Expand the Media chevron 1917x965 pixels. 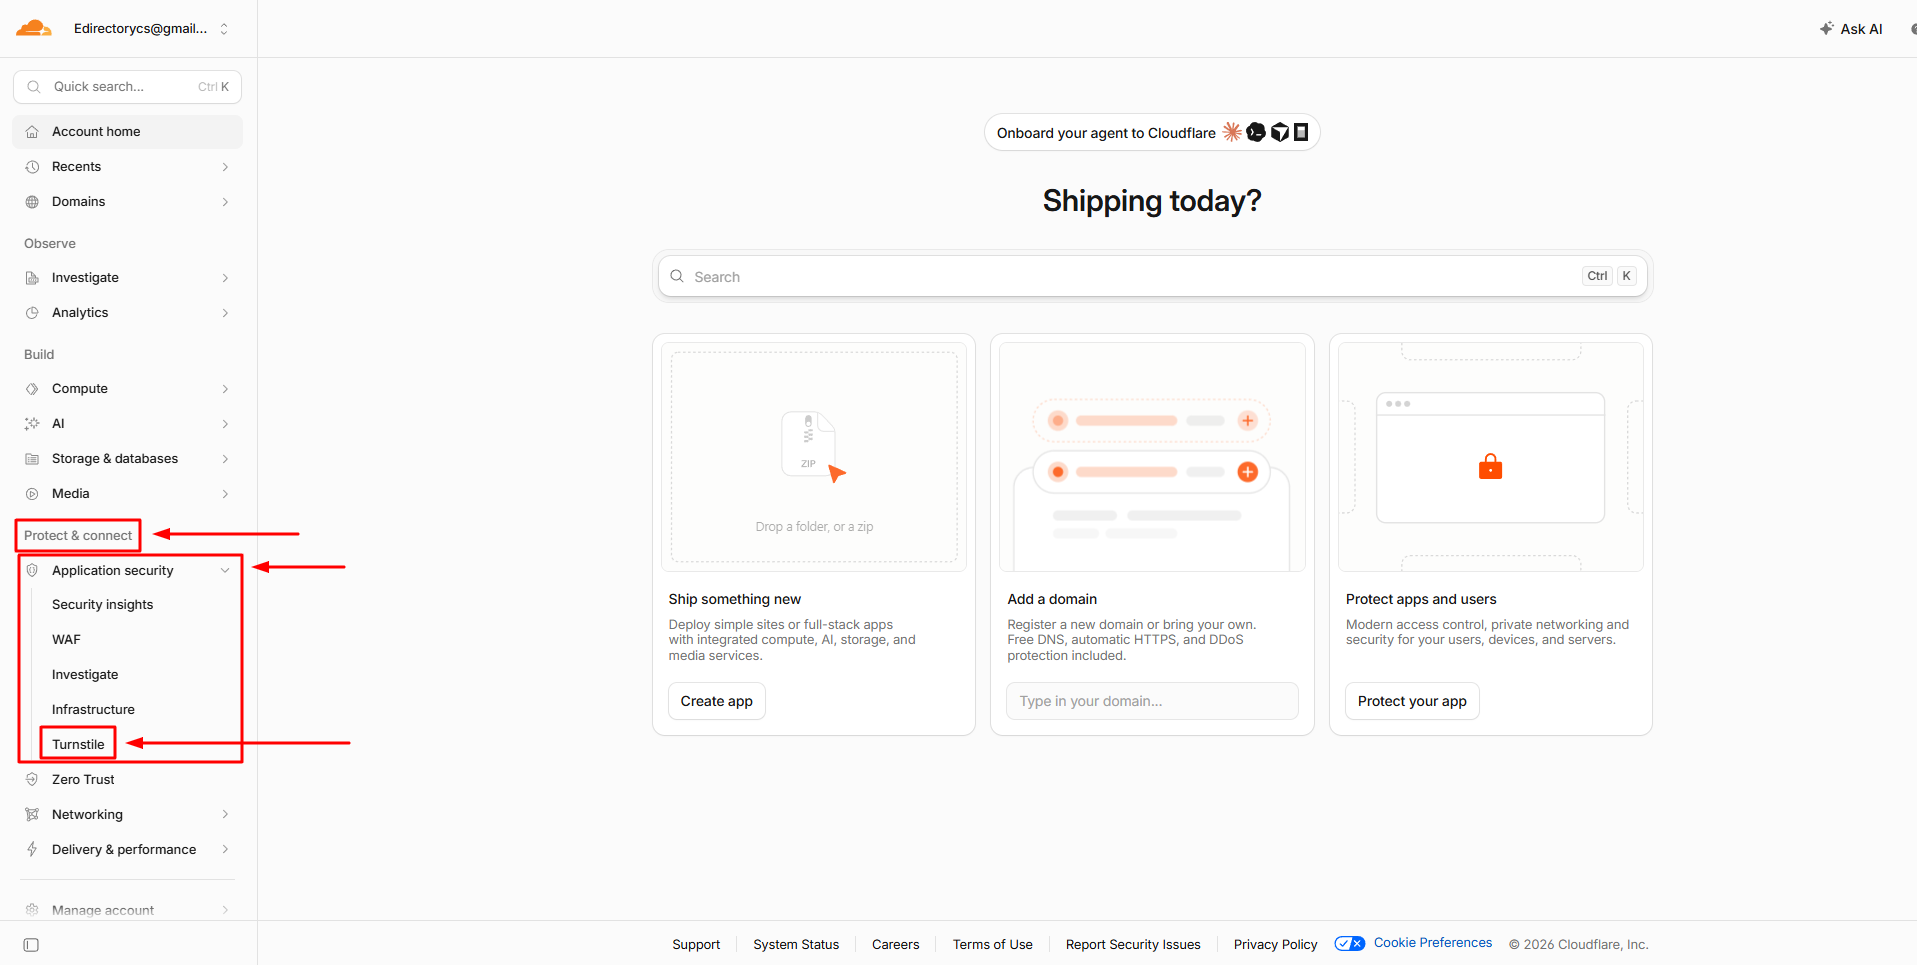coord(225,494)
